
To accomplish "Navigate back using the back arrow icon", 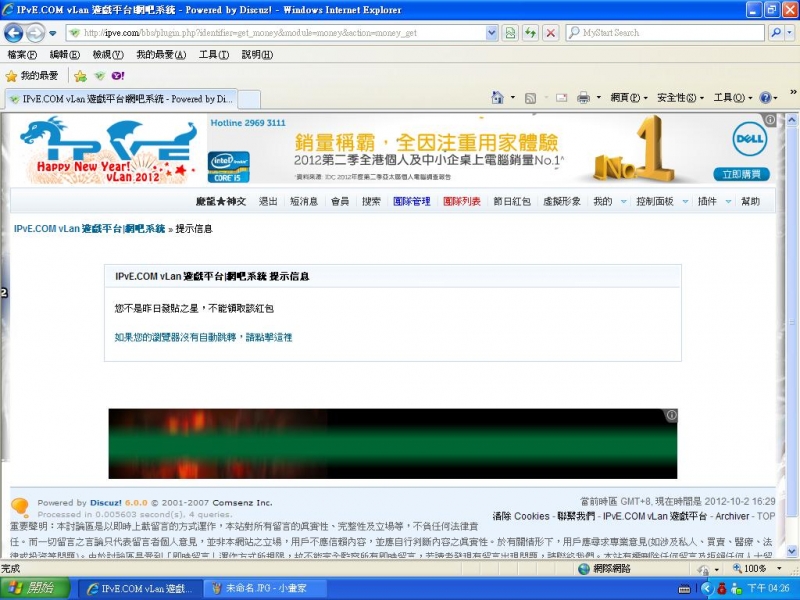I will click(13, 33).
